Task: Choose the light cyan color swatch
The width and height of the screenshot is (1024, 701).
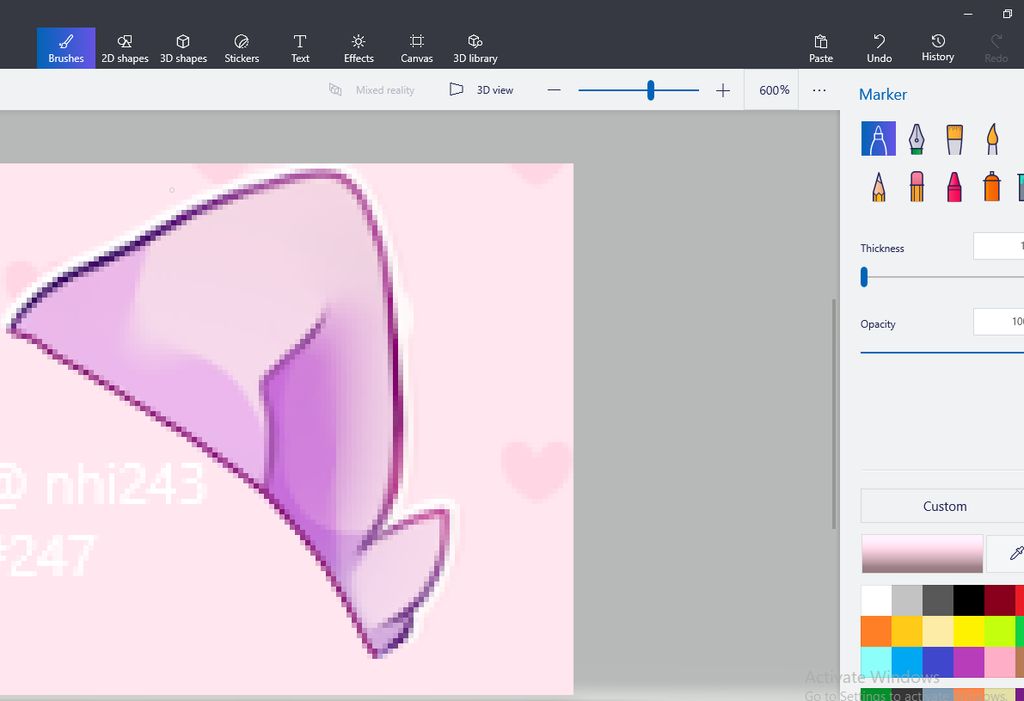Action: click(876, 662)
